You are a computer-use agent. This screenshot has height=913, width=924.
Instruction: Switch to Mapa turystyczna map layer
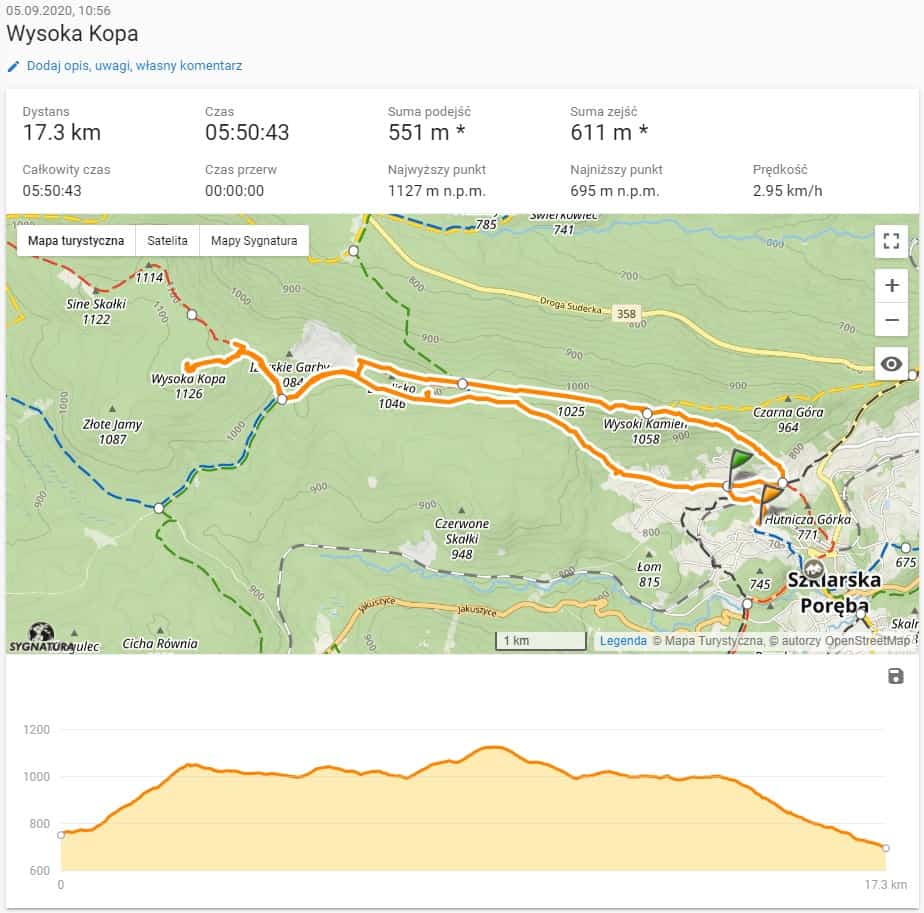click(76, 241)
